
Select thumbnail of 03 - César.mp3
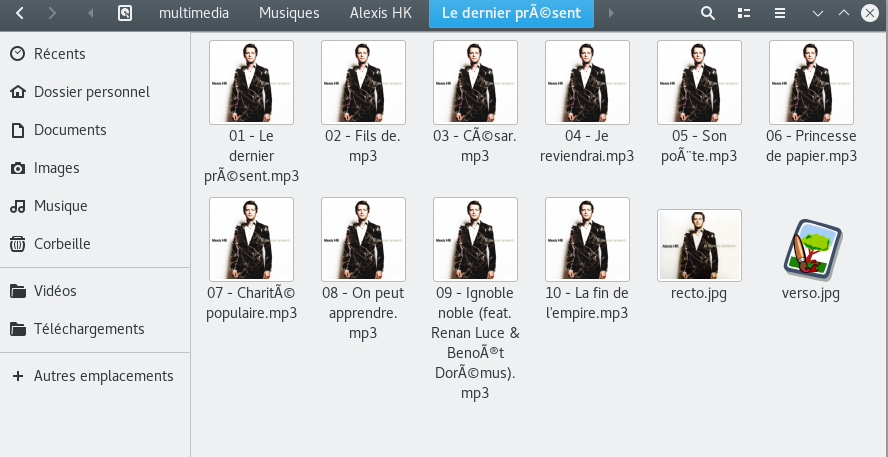tap(476, 82)
